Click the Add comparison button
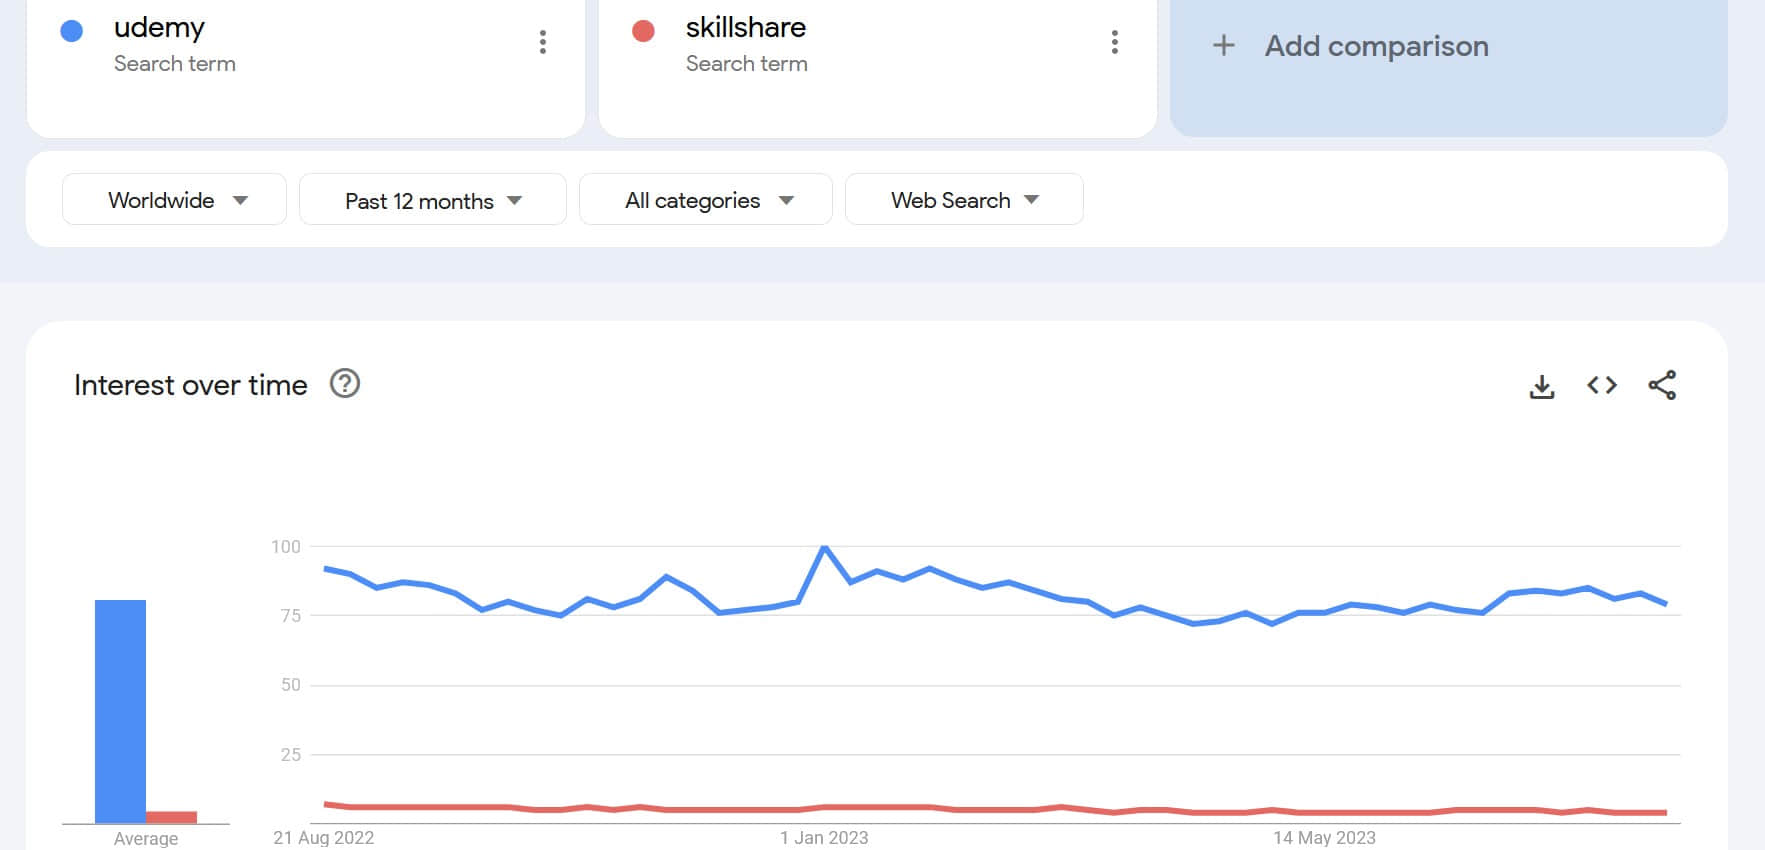 coord(1376,46)
